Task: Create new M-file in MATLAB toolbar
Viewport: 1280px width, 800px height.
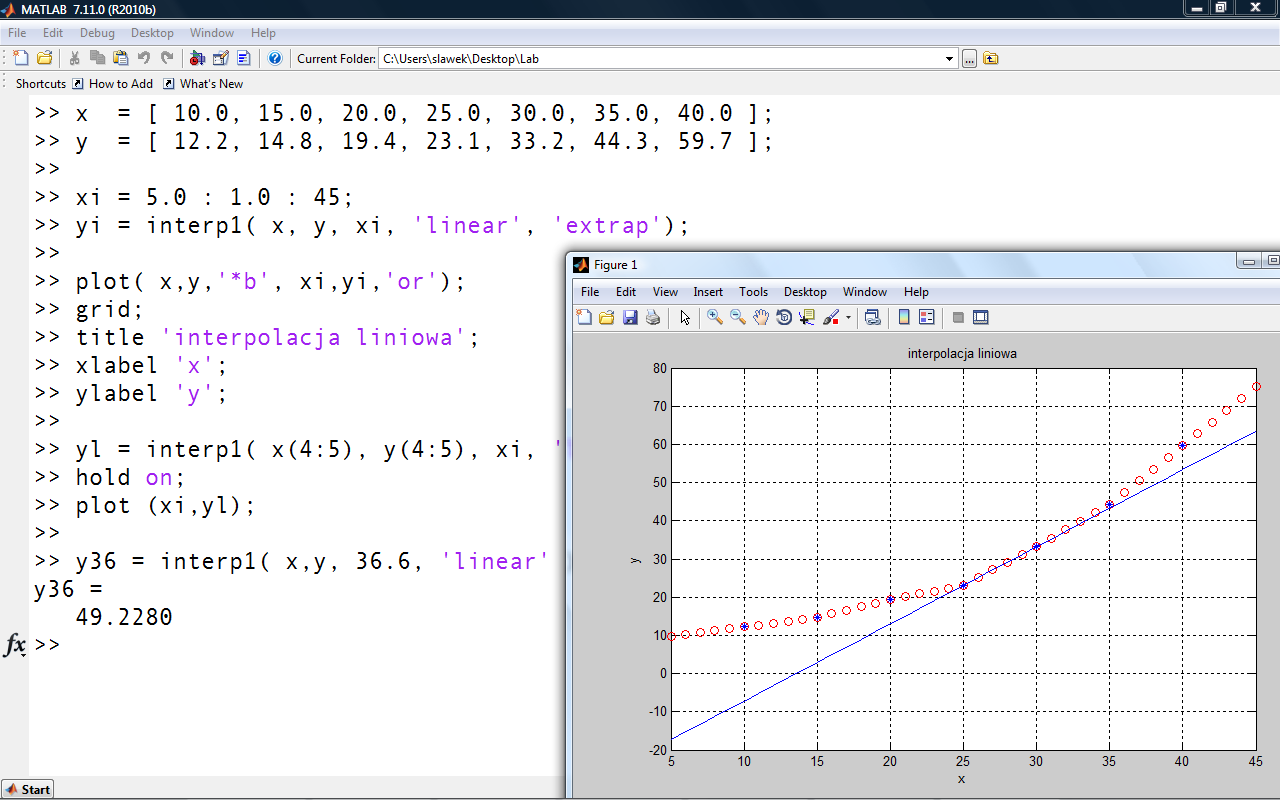Action: coord(21,58)
